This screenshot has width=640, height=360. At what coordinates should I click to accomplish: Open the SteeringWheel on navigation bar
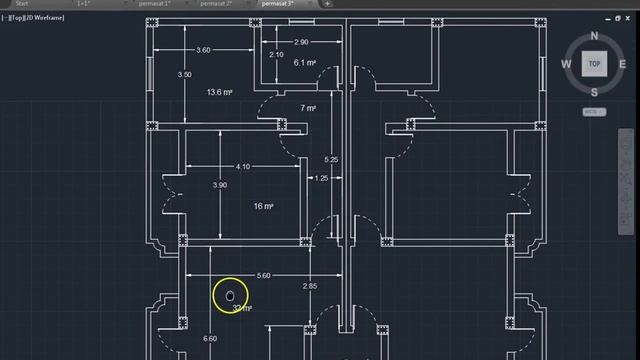[x=626, y=142]
